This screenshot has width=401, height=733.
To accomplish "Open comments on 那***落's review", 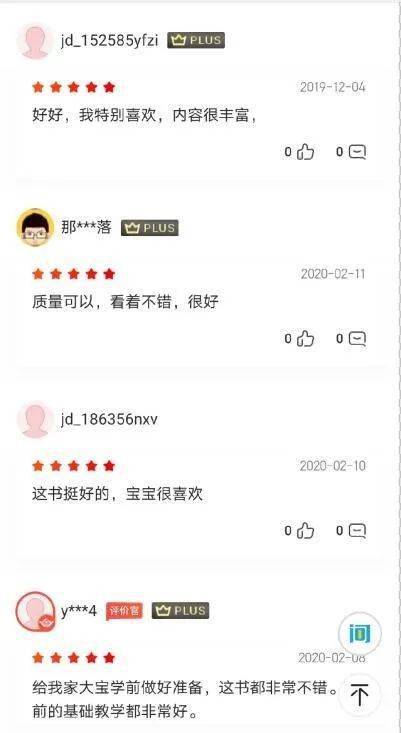I will click(x=351, y=338).
